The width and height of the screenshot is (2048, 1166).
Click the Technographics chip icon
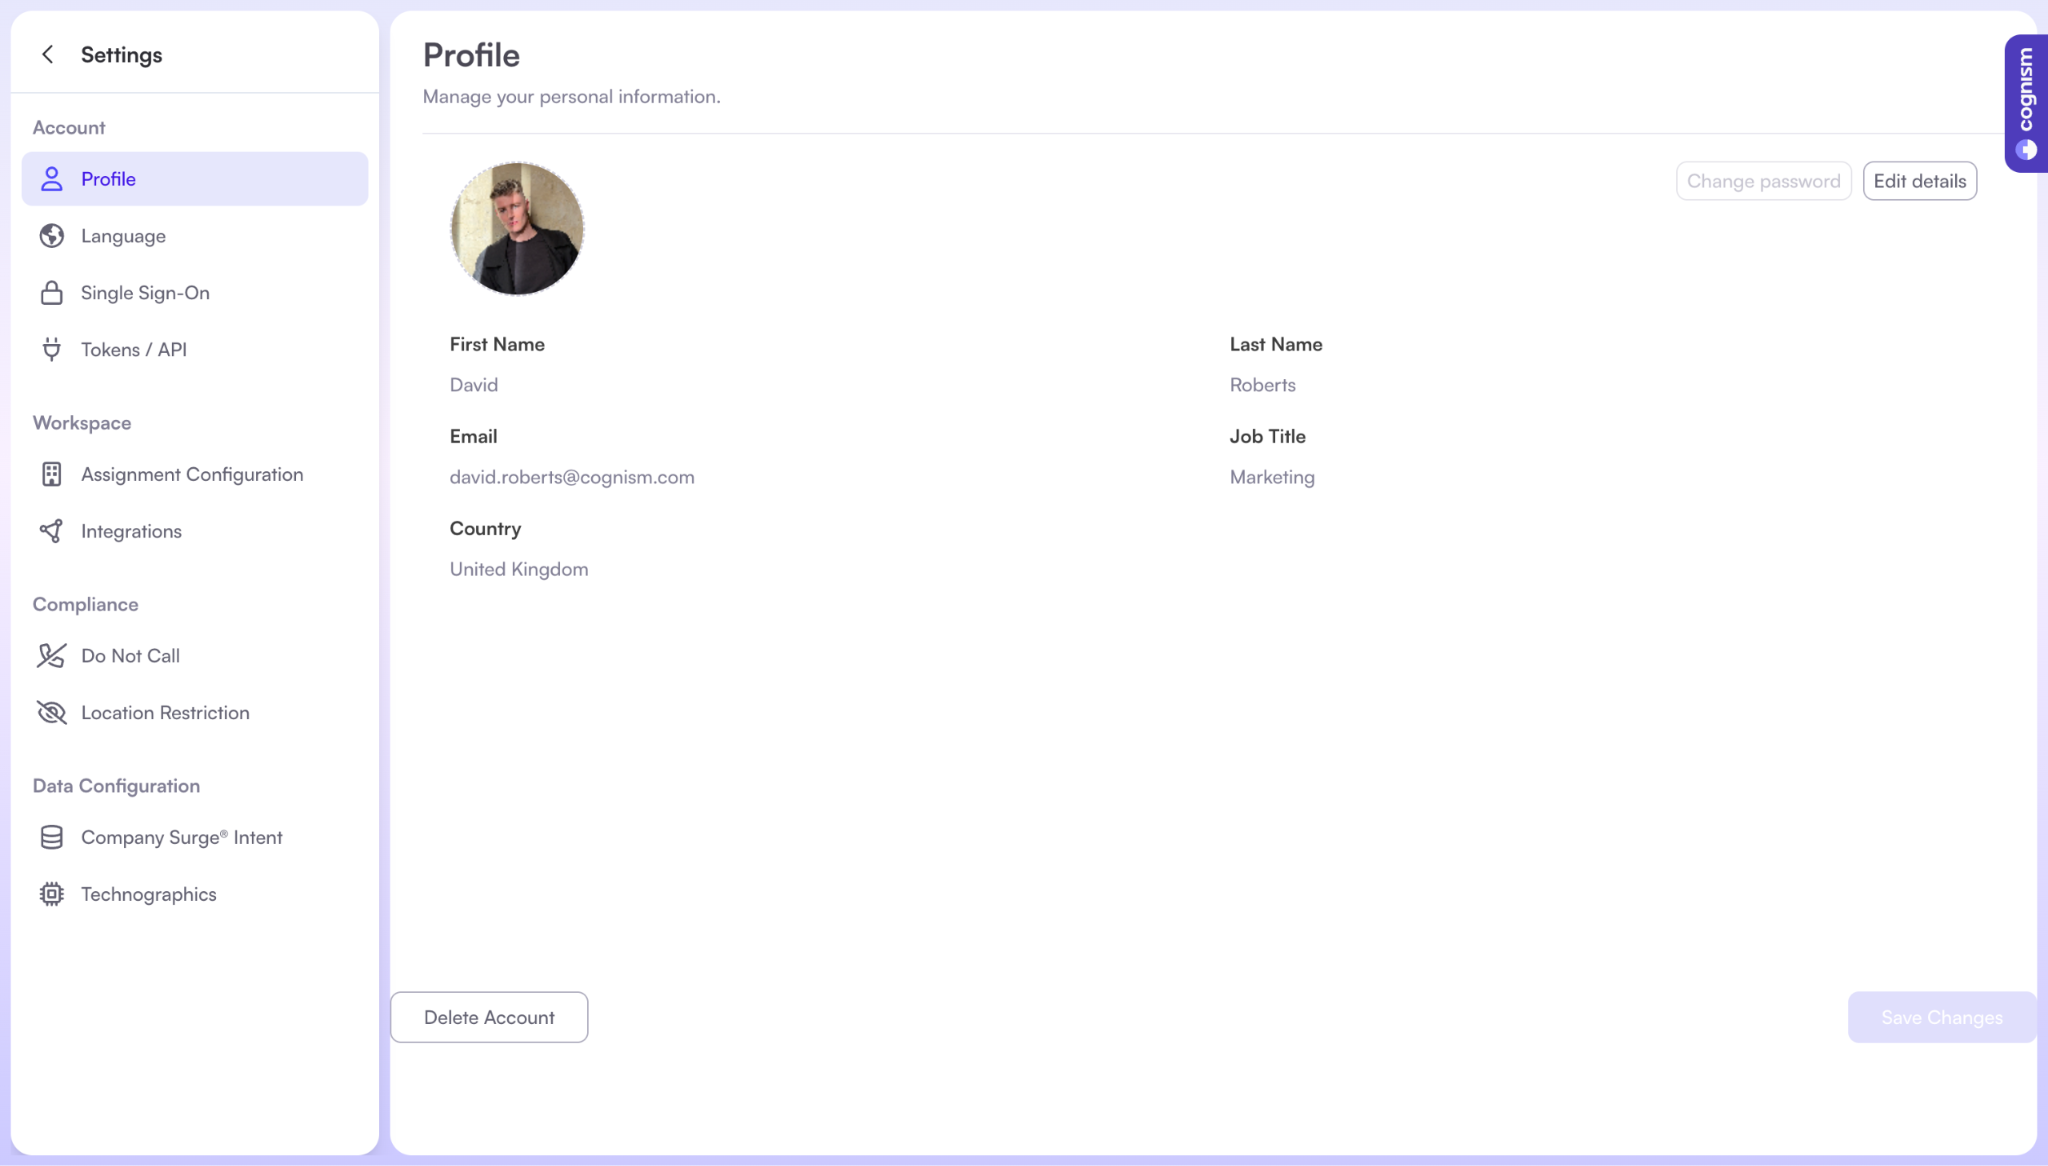(x=51, y=894)
